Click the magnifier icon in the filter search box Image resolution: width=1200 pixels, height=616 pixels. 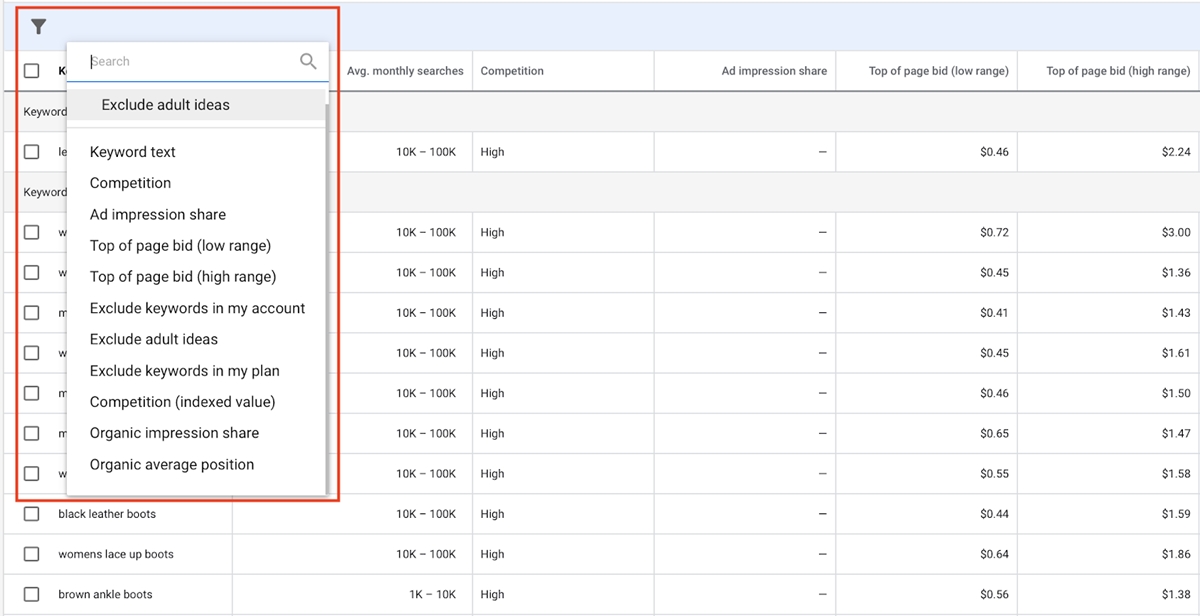(x=308, y=61)
